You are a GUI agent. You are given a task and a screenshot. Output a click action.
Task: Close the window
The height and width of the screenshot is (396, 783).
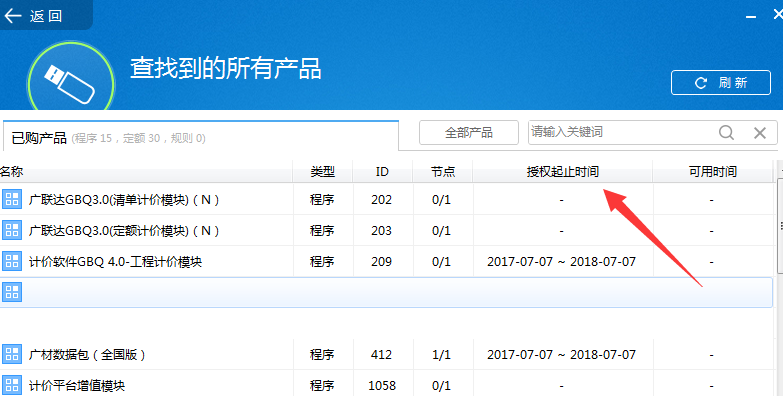778,14
